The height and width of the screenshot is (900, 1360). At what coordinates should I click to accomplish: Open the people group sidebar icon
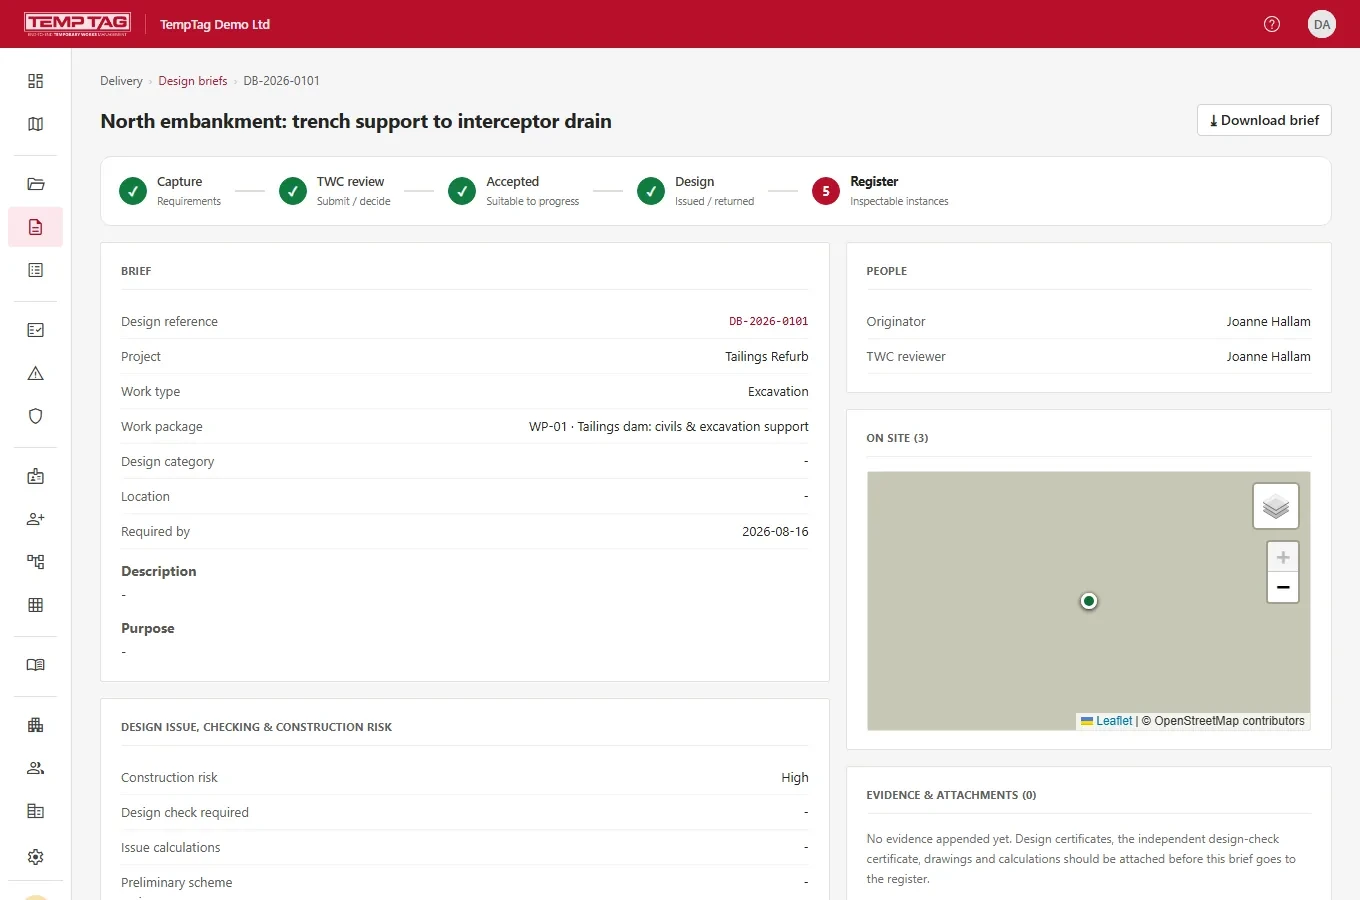[36, 768]
